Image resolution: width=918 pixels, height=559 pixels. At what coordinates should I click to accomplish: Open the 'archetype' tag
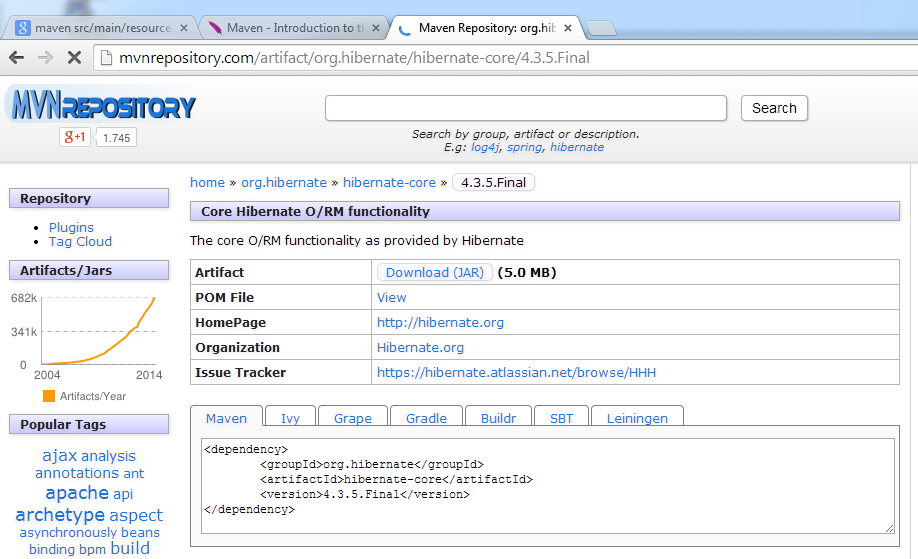click(60, 515)
